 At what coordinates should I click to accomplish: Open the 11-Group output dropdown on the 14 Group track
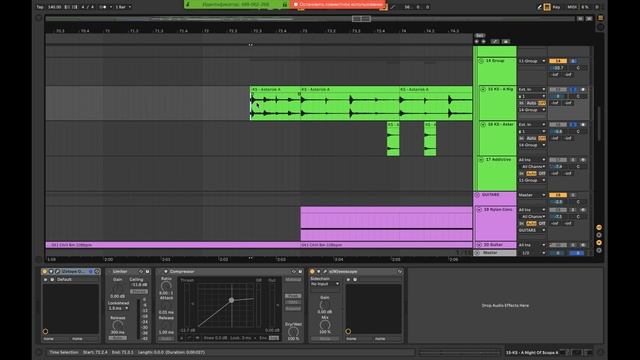click(x=532, y=61)
